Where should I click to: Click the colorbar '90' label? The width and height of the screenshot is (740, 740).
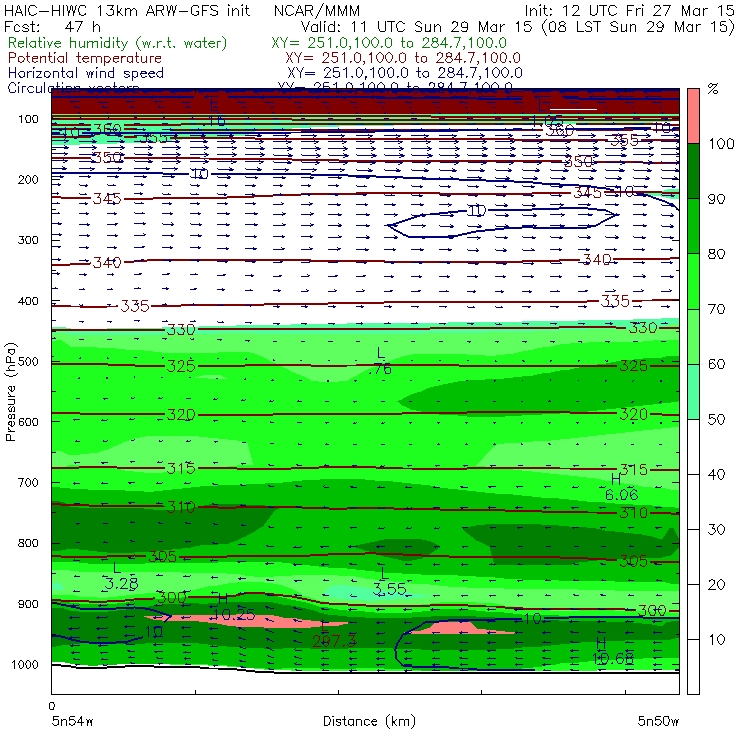pos(716,199)
